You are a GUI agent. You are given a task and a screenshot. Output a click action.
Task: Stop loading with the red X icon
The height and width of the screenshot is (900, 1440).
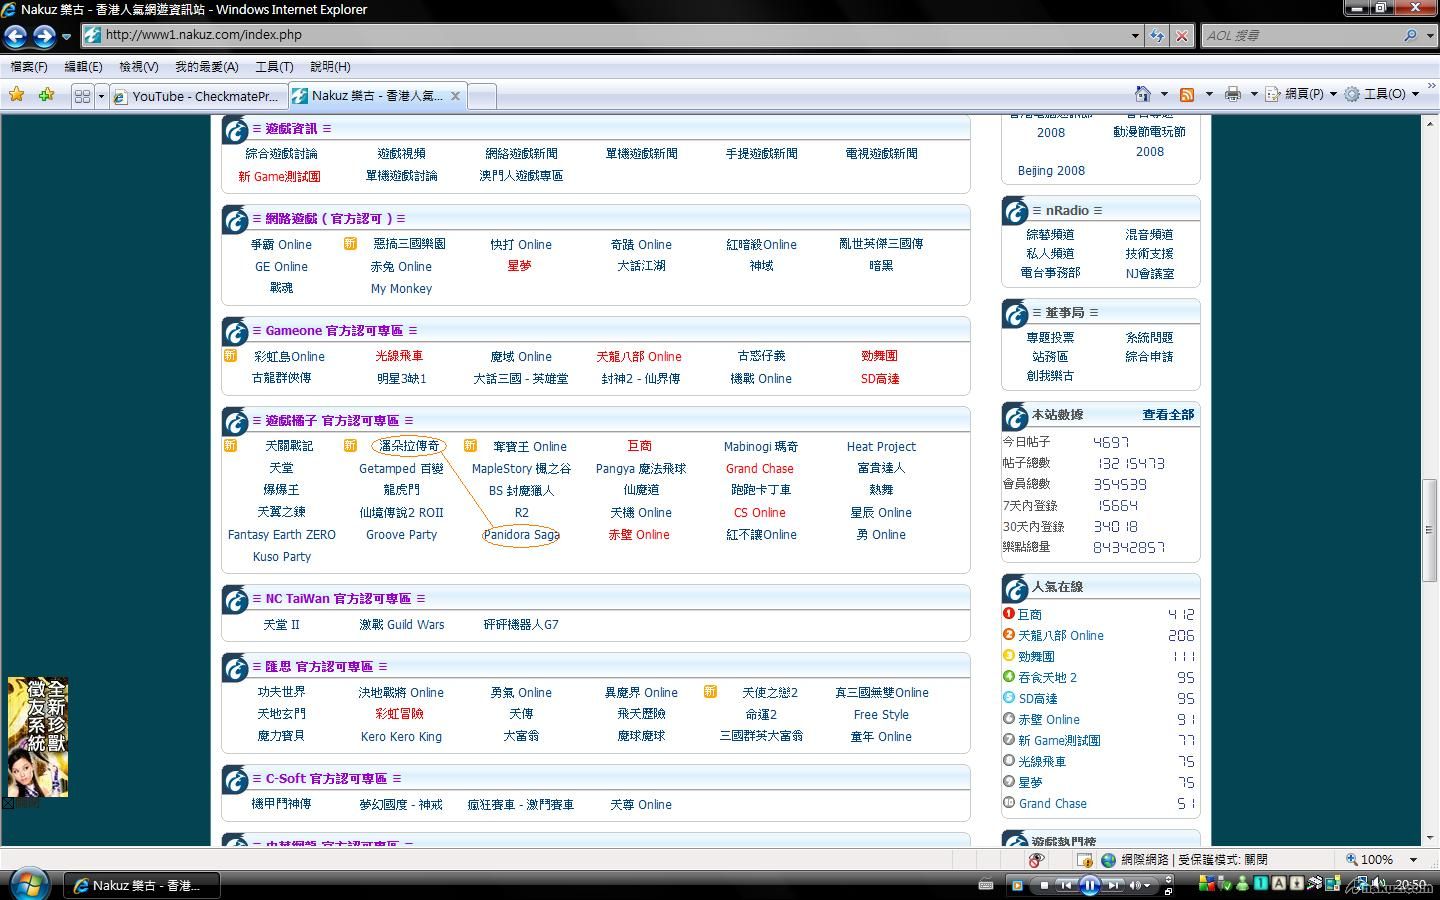pyautogui.click(x=1182, y=35)
